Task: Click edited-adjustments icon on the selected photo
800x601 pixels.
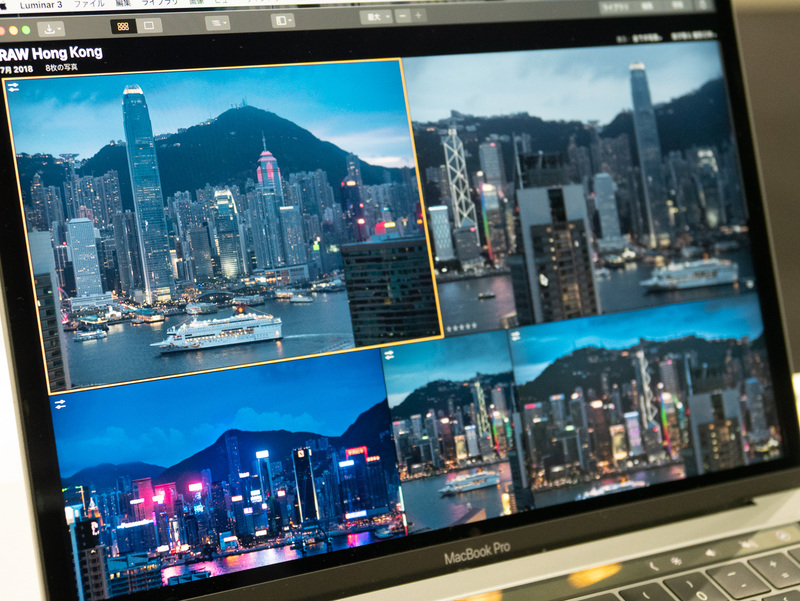Action: click(x=13, y=88)
